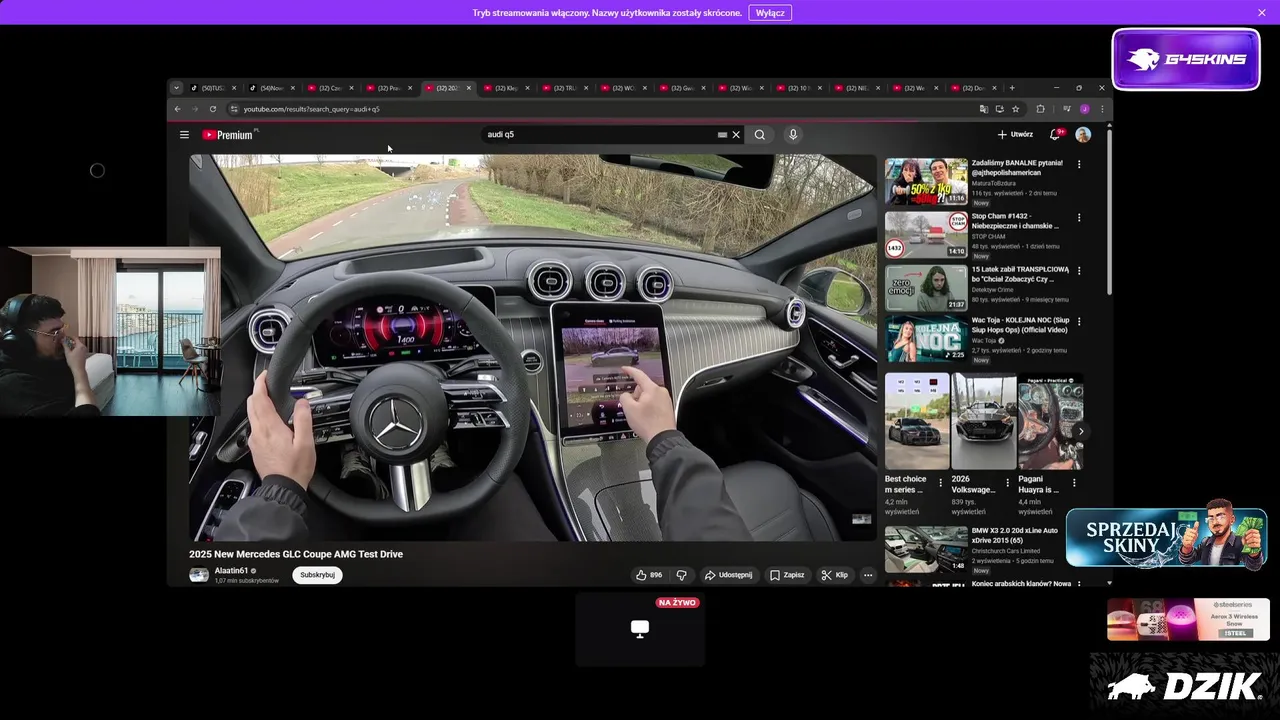Subscribe with the Subskrybuj button
Screen dimensions: 1280x720
pyautogui.click(x=317, y=575)
